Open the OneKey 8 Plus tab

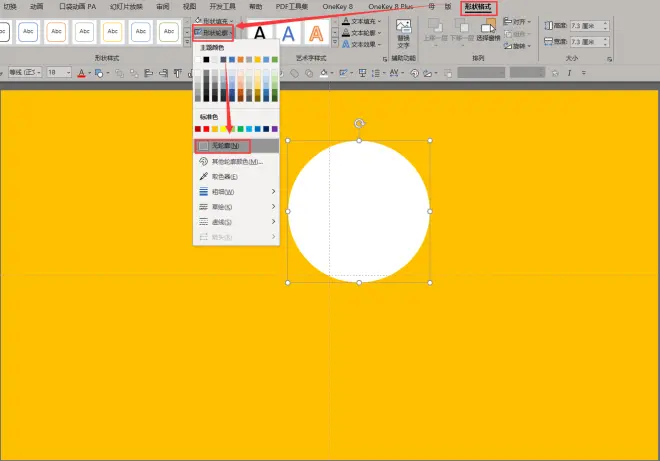(391, 6)
